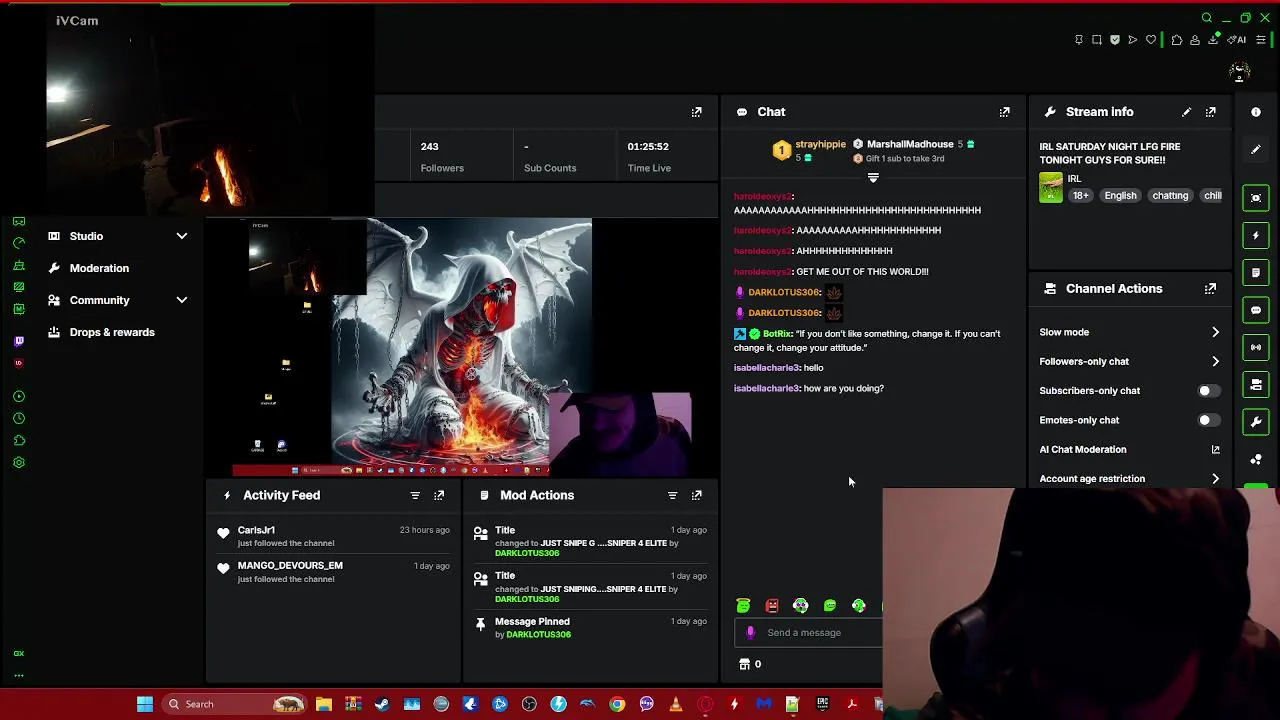Open Account age restriction options arrow
The height and width of the screenshot is (720, 1280).
[x=1215, y=480]
